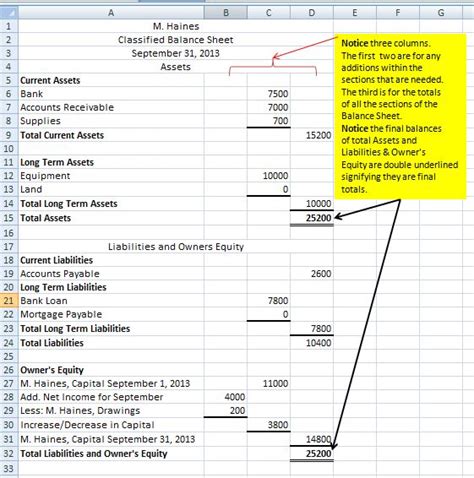The width and height of the screenshot is (474, 478).
Task: Select the 'Total Liabilities' label cell
Action: pos(111,343)
